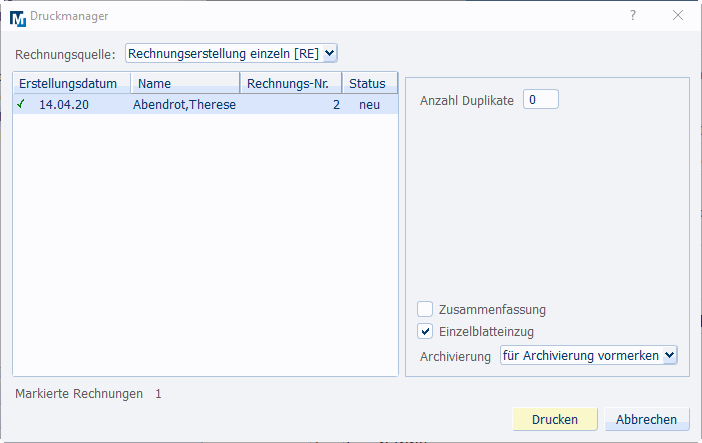Focus the Anzahl Duplikate input field

(x=540, y=99)
